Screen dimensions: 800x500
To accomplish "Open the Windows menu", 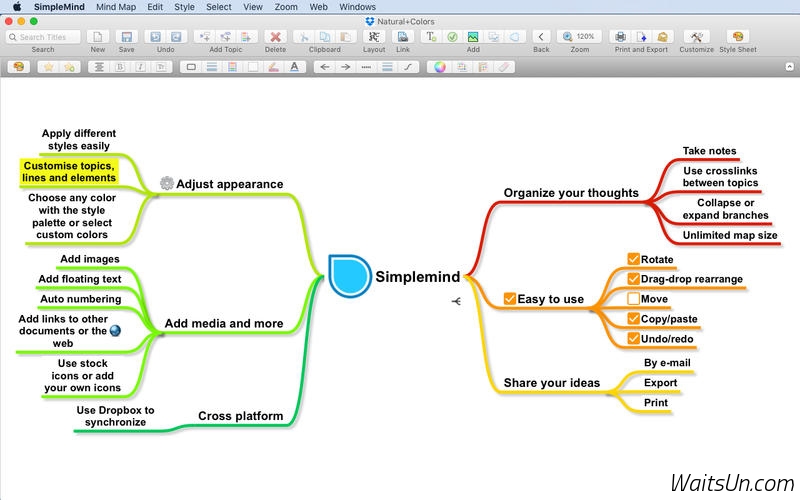I will (x=358, y=7).
